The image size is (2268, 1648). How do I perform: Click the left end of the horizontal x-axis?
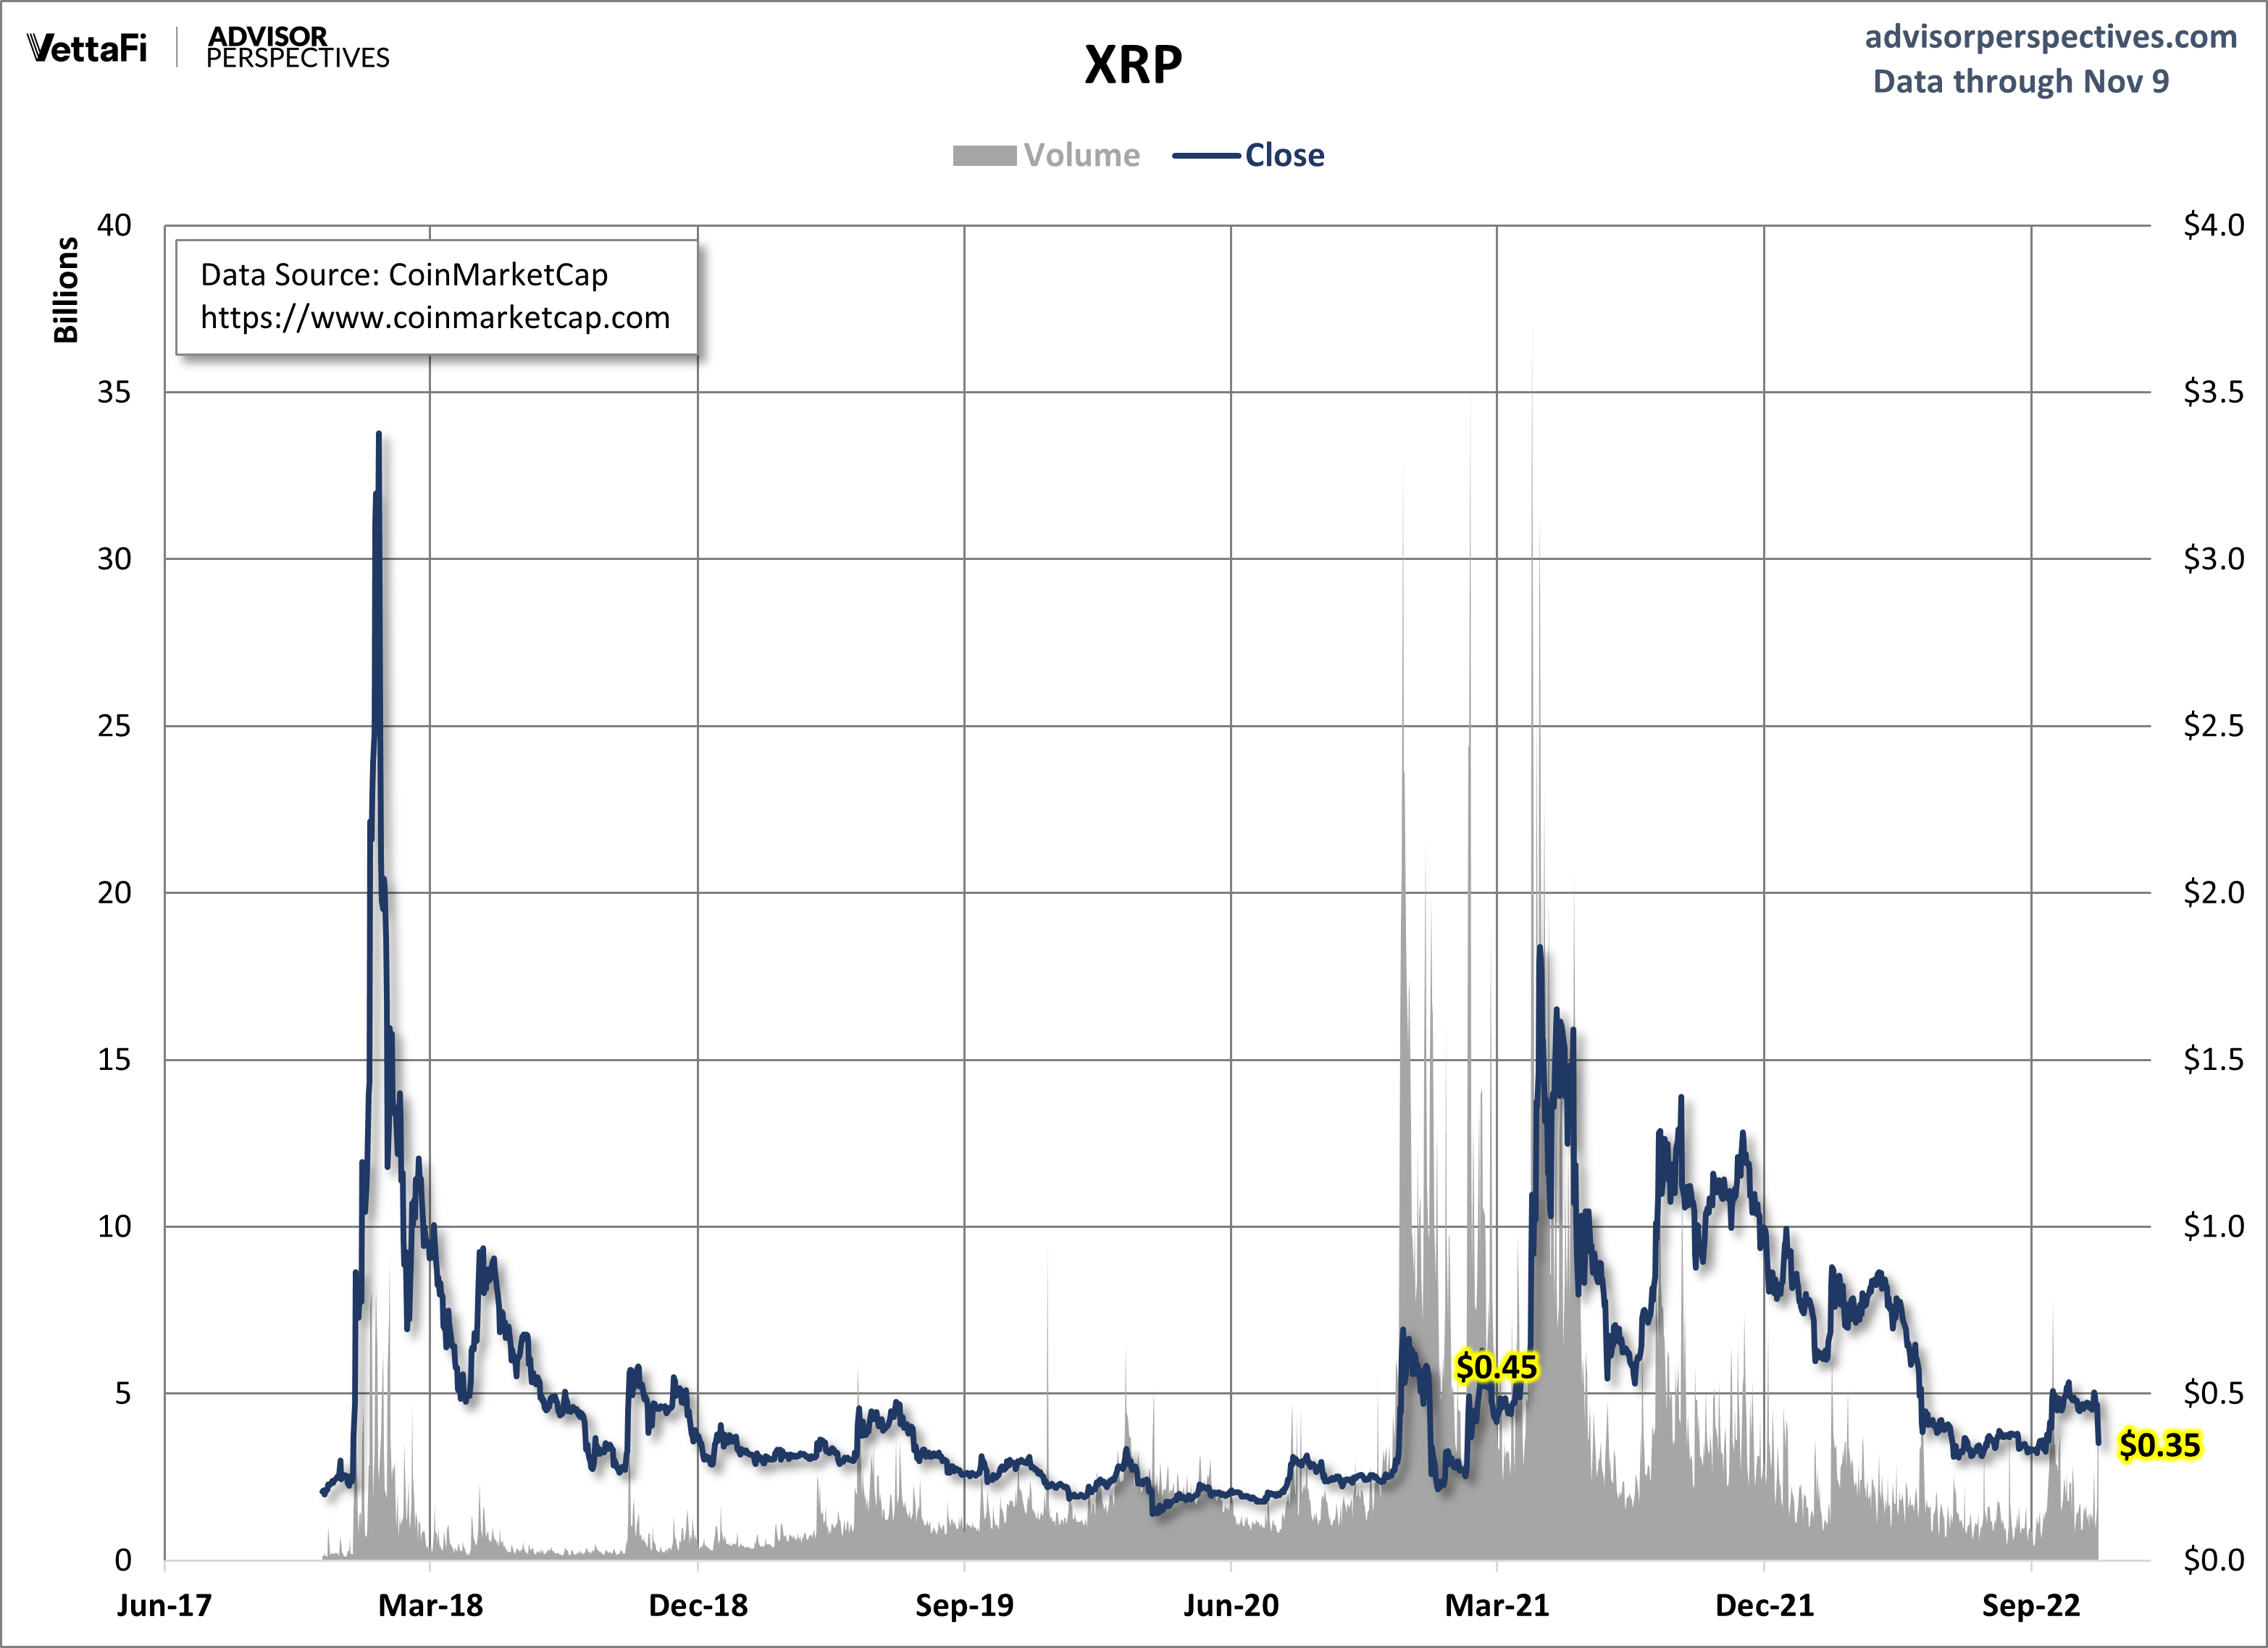click(x=166, y=1560)
